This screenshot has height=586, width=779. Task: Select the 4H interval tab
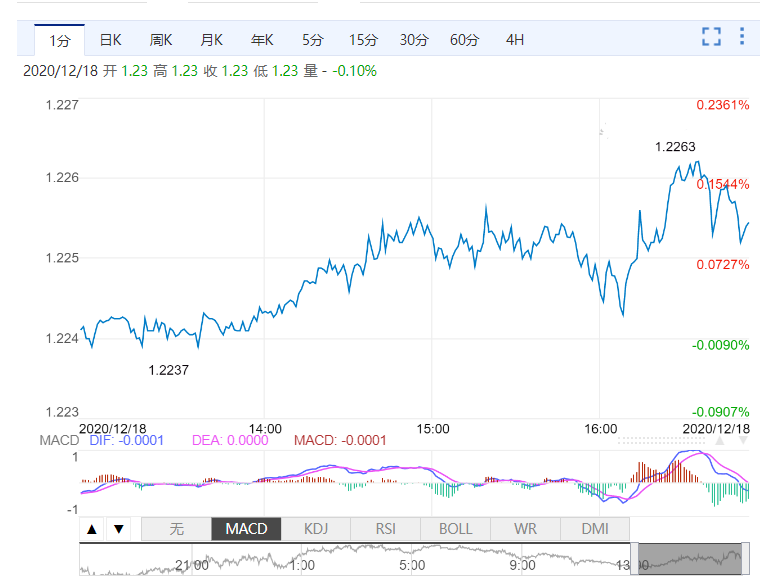coord(515,40)
